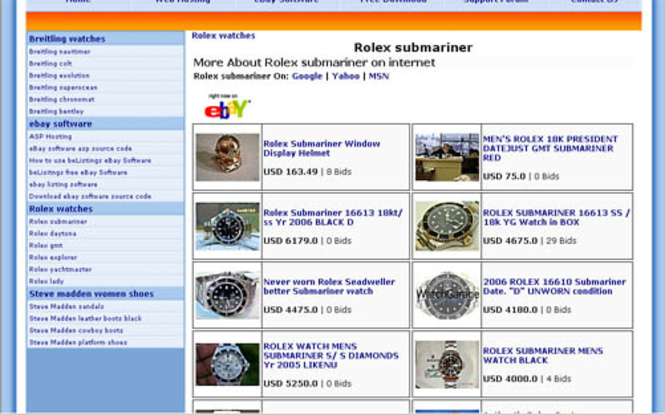Open thumbnail for Men's Rolex 18K President listing
665x415 pixels.
447,157
